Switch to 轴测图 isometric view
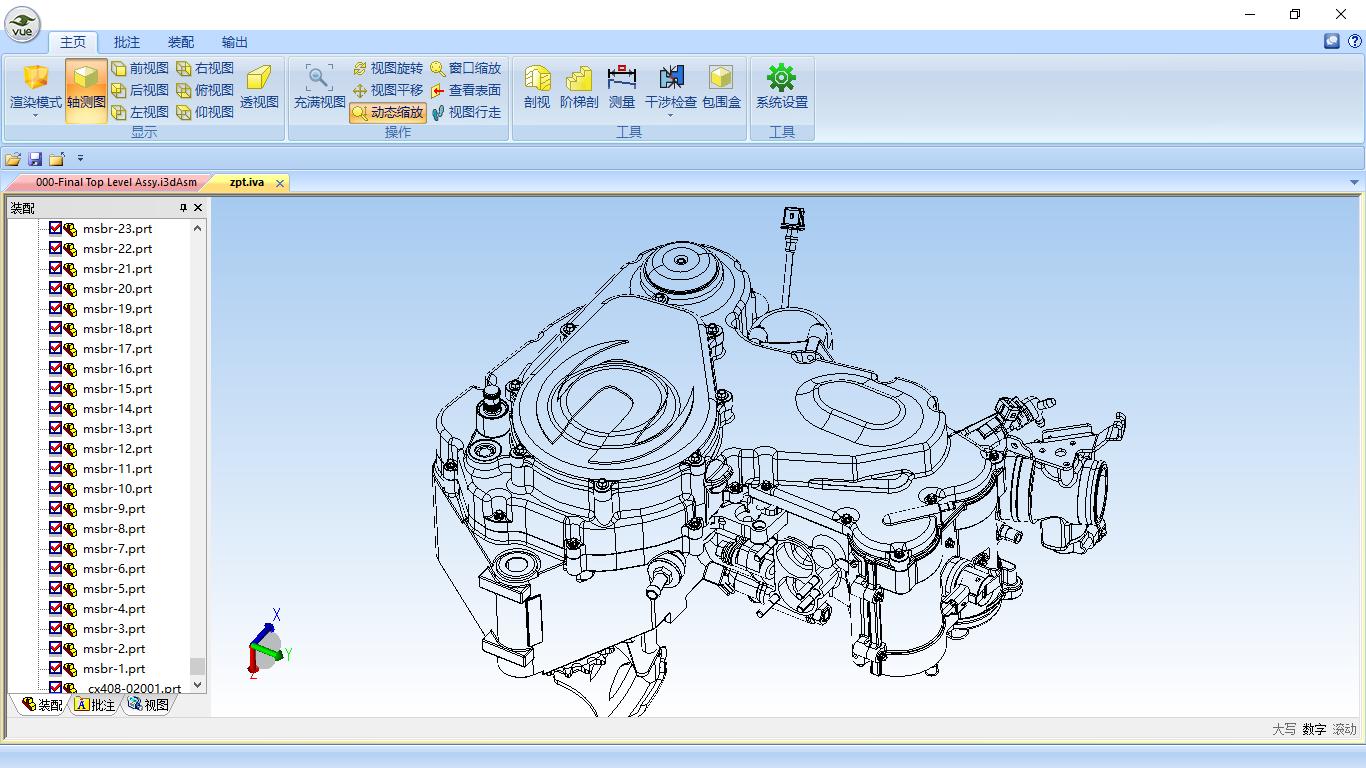 86,90
